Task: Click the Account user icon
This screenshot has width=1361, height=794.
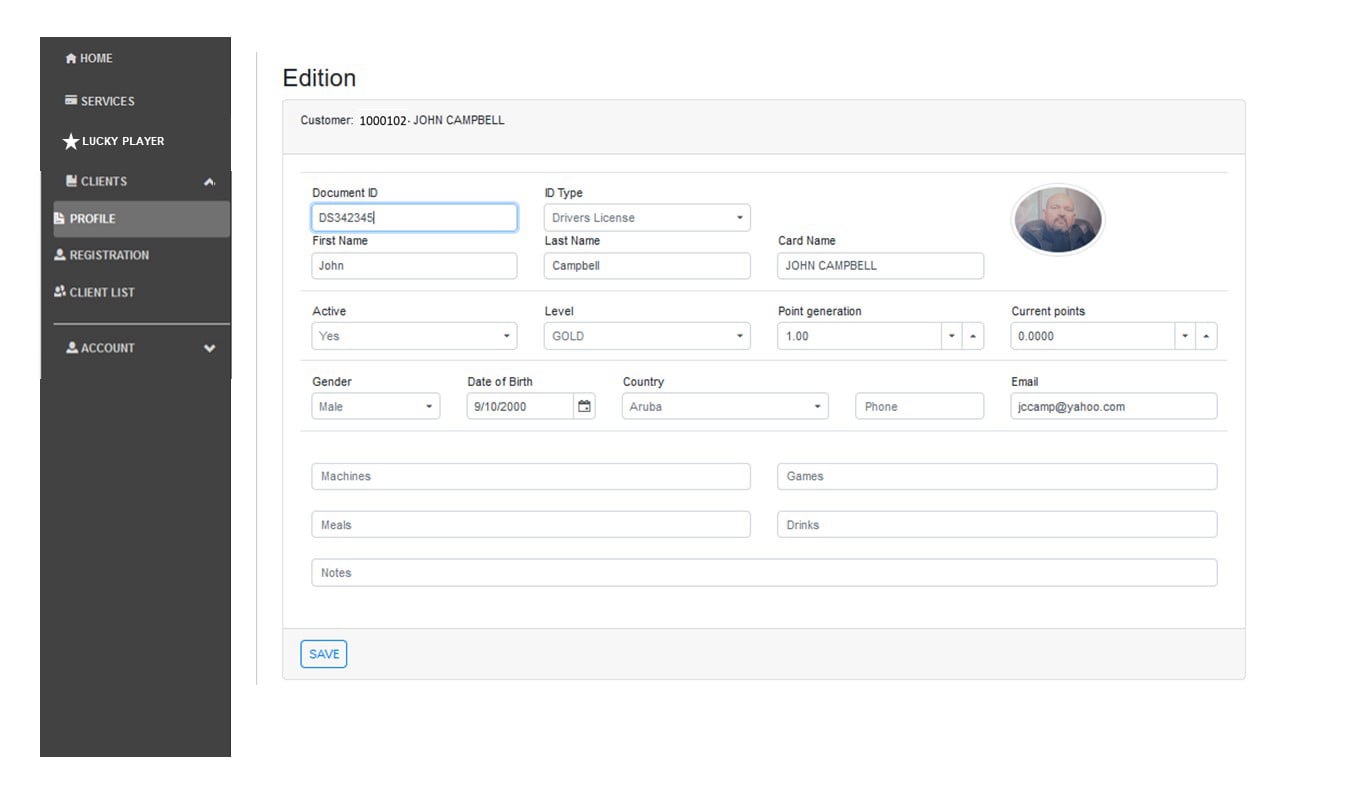Action: tap(72, 348)
